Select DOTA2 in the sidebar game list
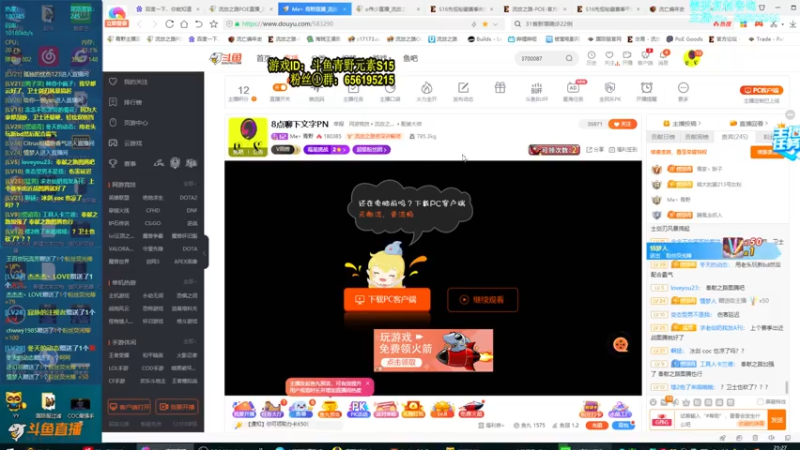This screenshot has height=450, width=800. tap(188, 197)
